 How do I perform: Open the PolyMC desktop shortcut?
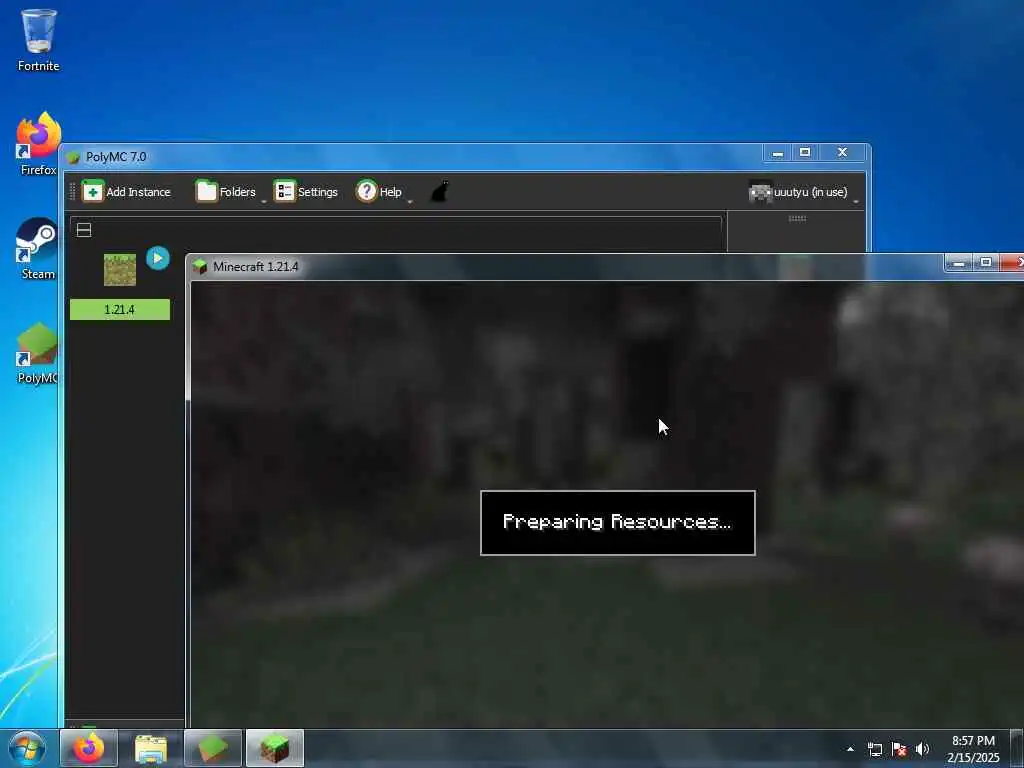click(x=37, y=353)
